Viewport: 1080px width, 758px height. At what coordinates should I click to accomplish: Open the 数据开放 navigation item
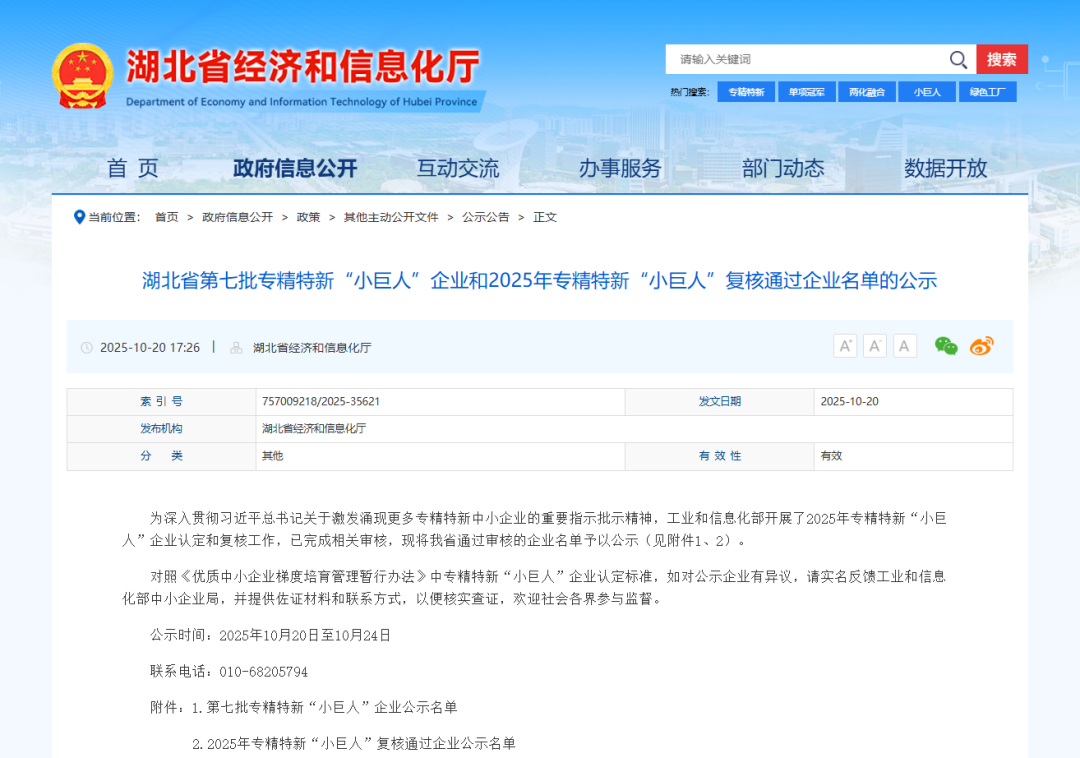coord(945,168)
